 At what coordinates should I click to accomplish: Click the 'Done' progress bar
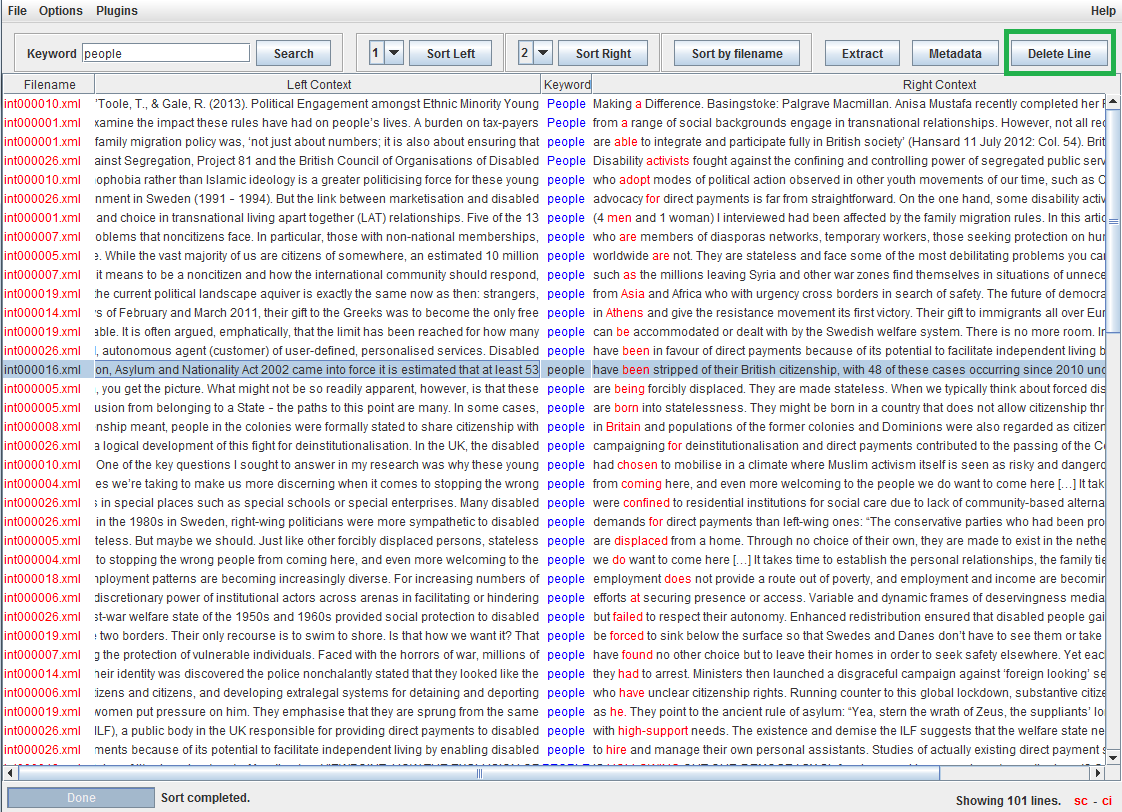pyautogui.click(x=81, y=798)
